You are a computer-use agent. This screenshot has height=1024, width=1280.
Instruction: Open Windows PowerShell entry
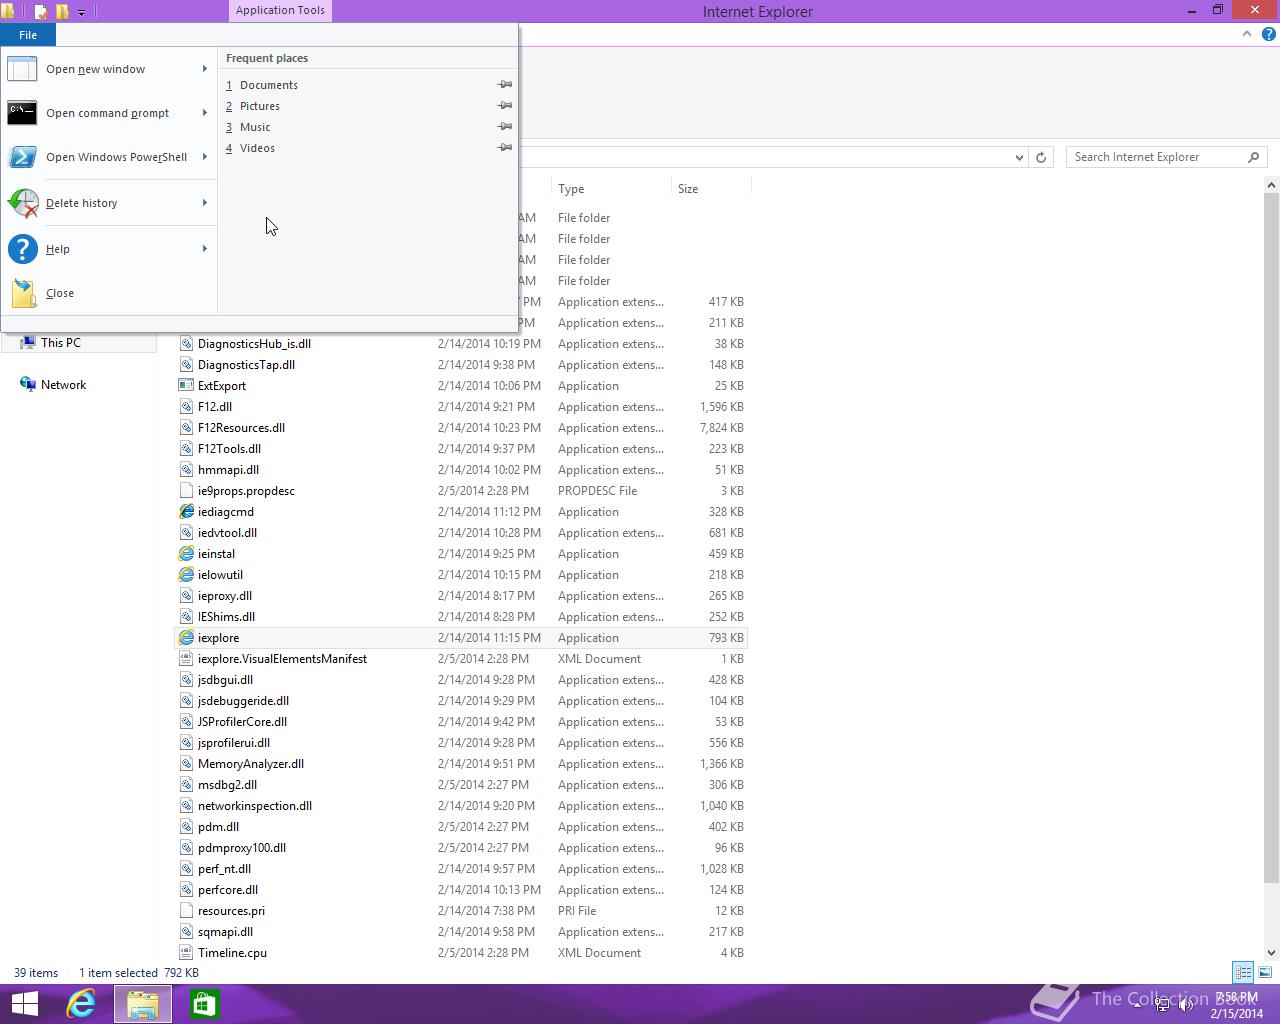(x=108, y=157)
